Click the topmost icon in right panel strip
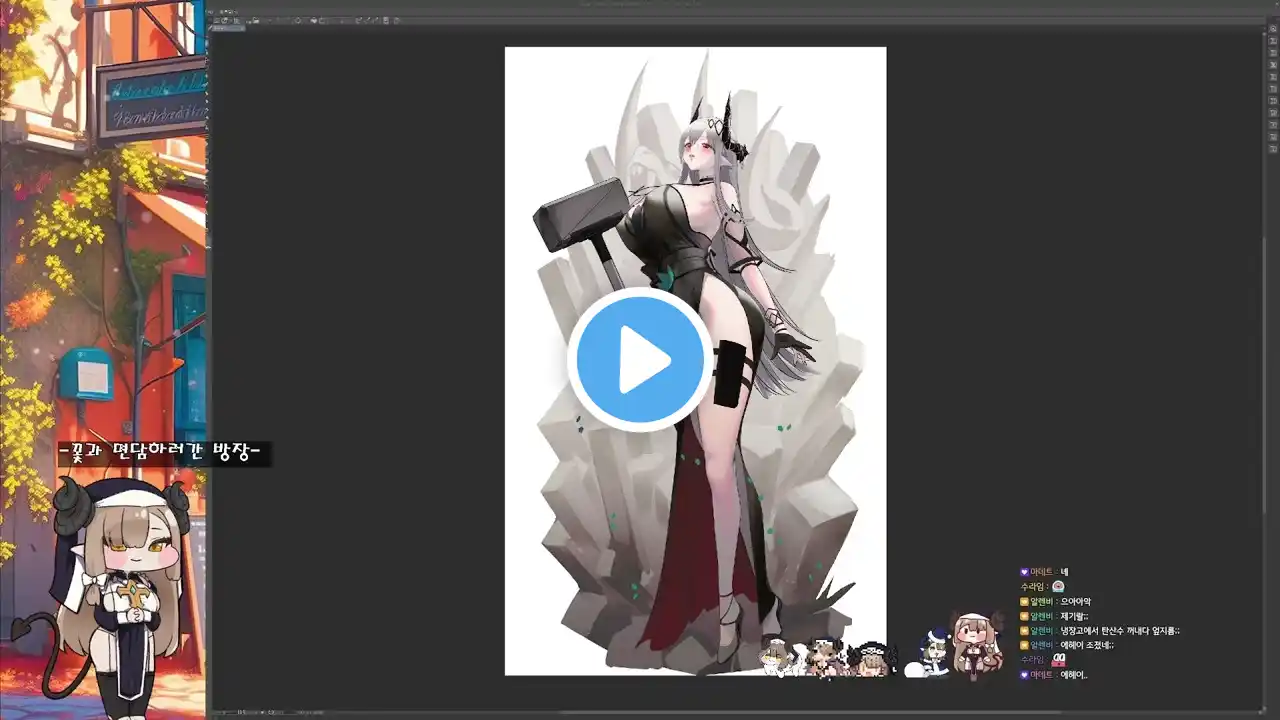1280x720 pixels. [x=1273, y=27]
